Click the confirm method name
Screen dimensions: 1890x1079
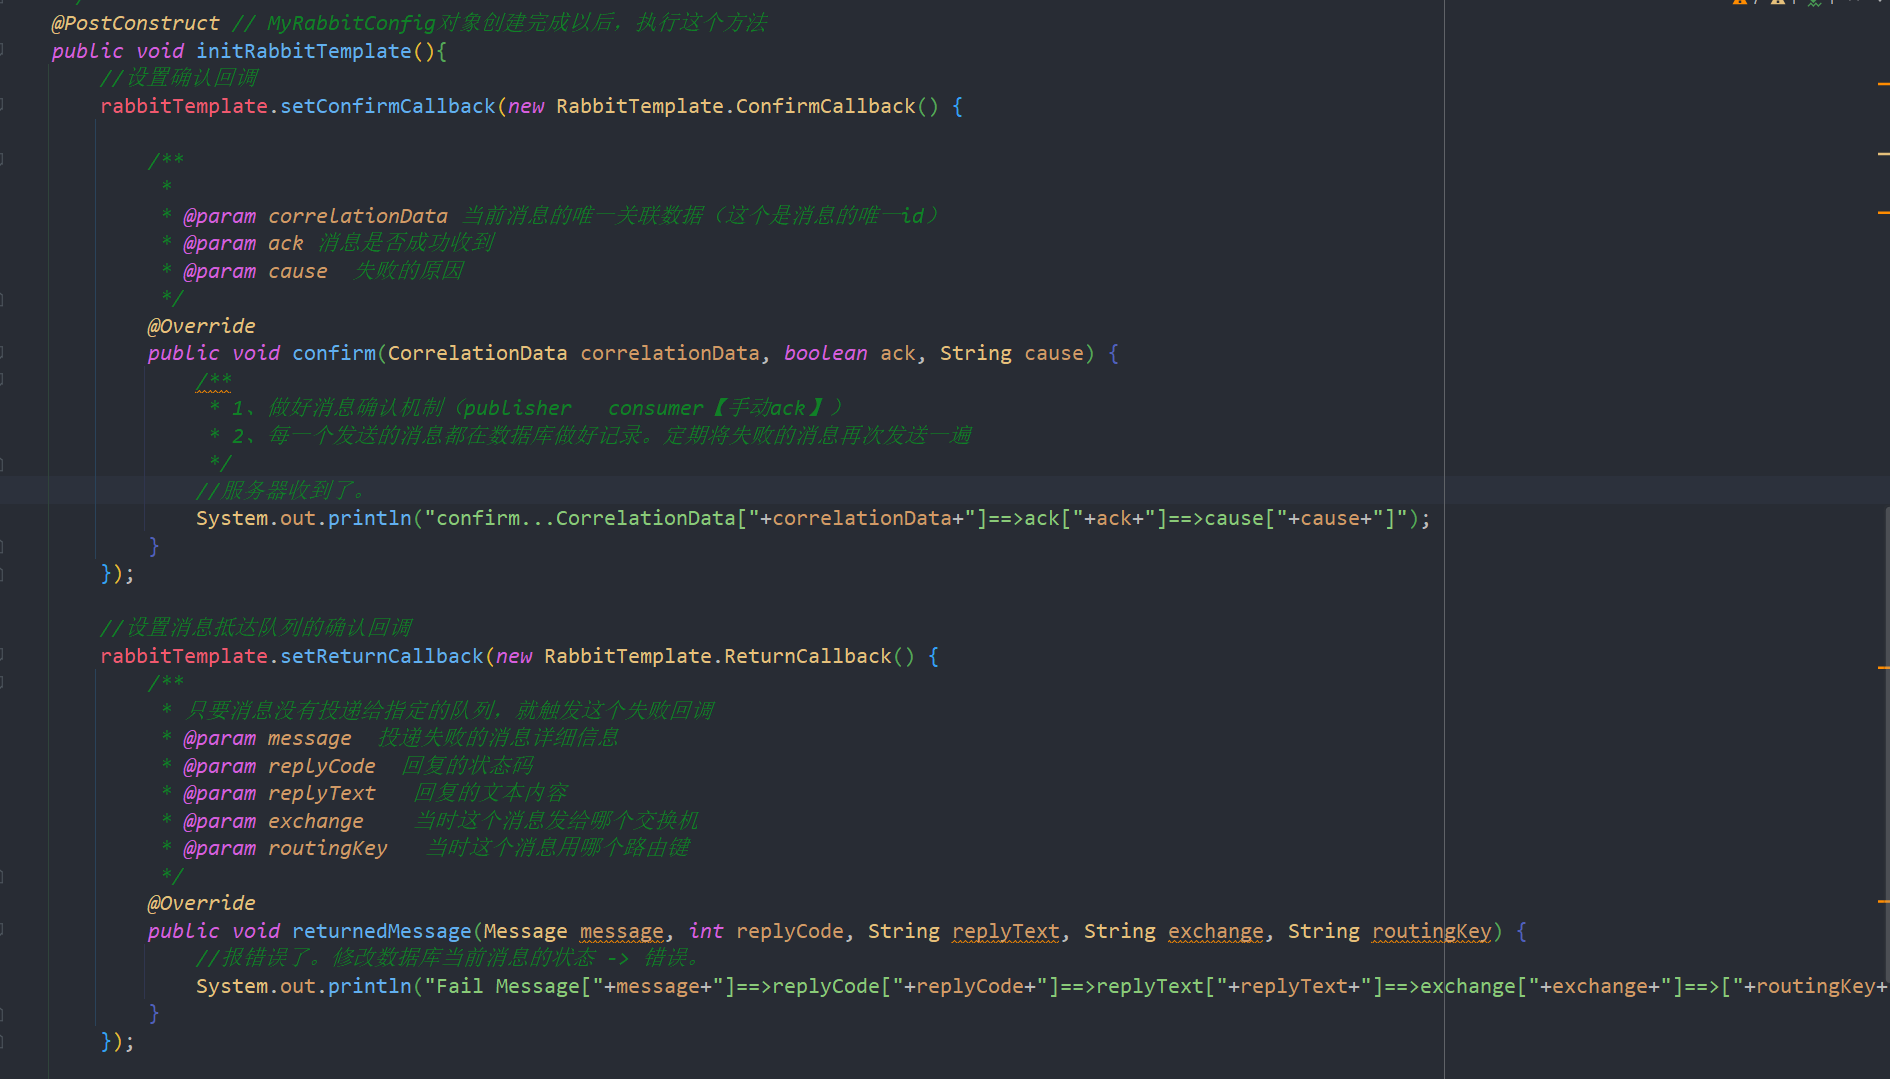pyautogui.click(x=334, y=353)
